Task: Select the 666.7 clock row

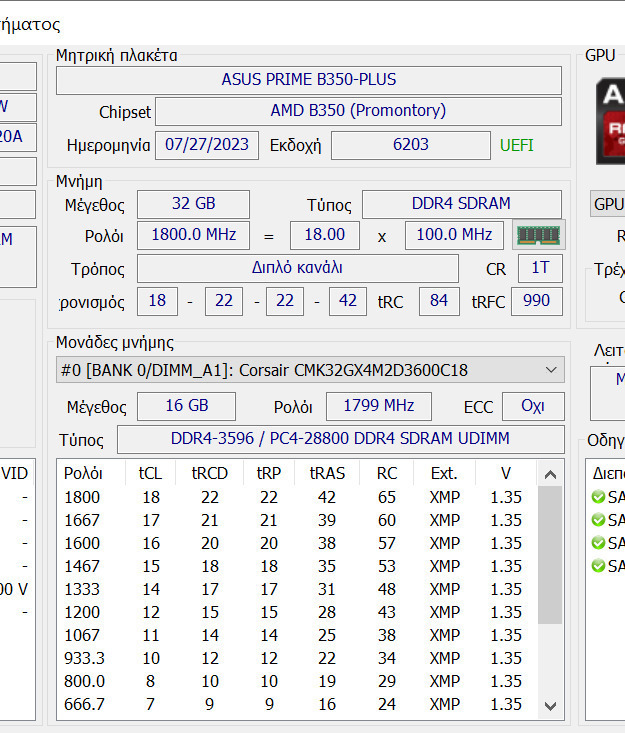Action: [297, 704]
